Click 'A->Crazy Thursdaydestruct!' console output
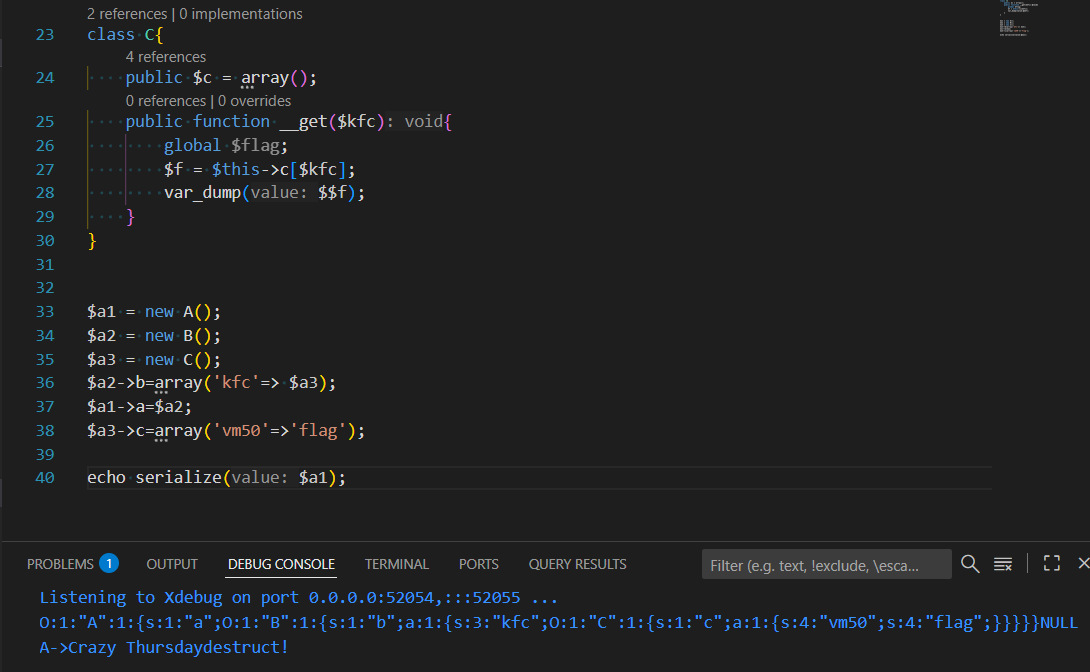 [164, 648]
